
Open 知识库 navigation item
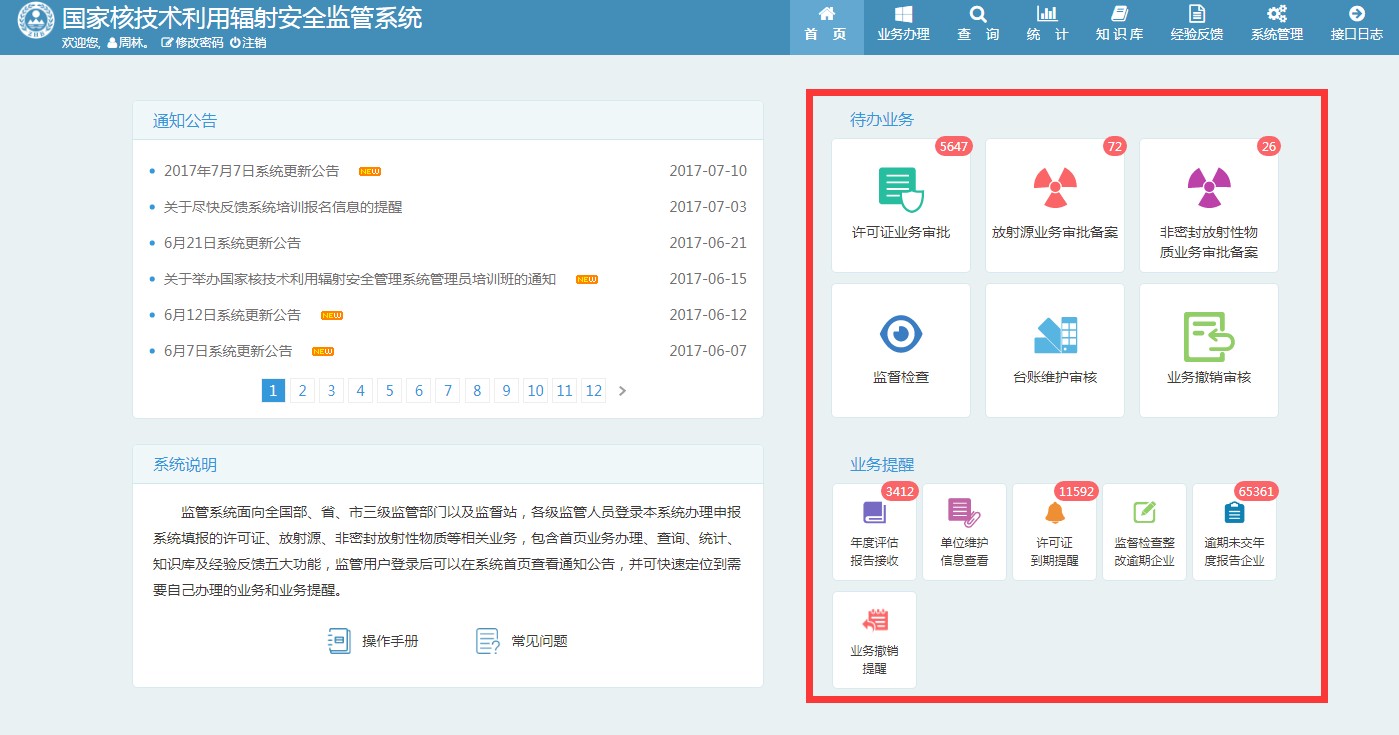pyautogui.click(x=1119, y=25)
